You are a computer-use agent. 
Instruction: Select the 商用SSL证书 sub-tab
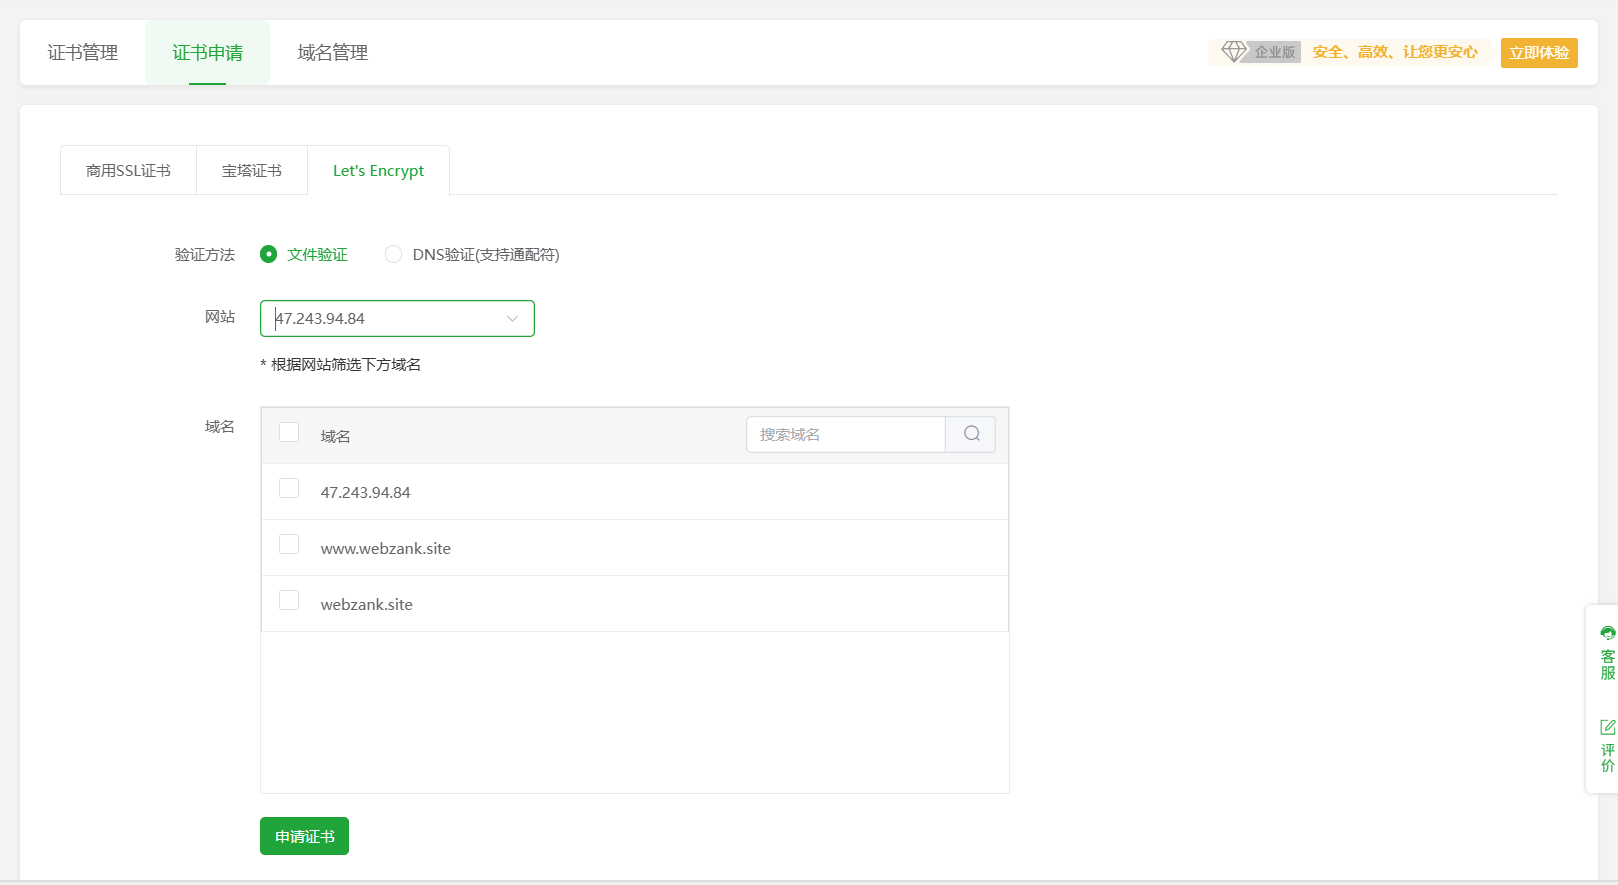(x=128, y=171)
